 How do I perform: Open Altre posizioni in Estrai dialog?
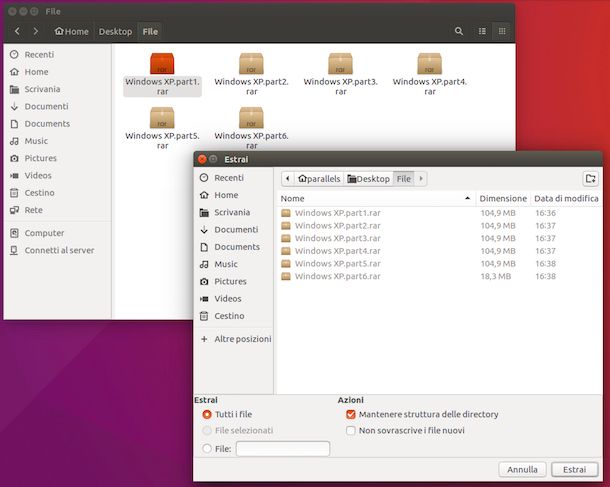233,339
